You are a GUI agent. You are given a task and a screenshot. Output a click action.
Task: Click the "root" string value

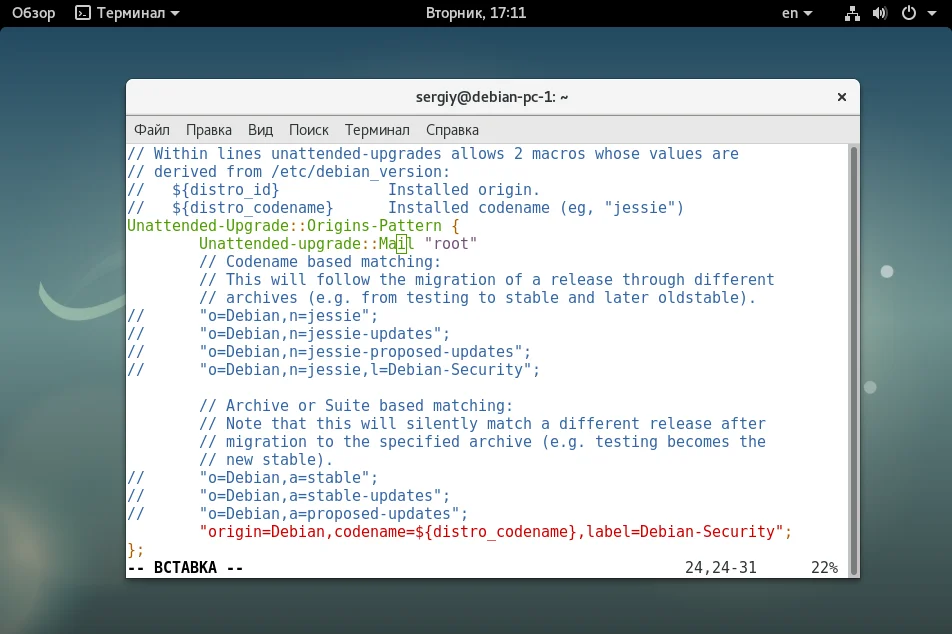(x=451, y=244)
